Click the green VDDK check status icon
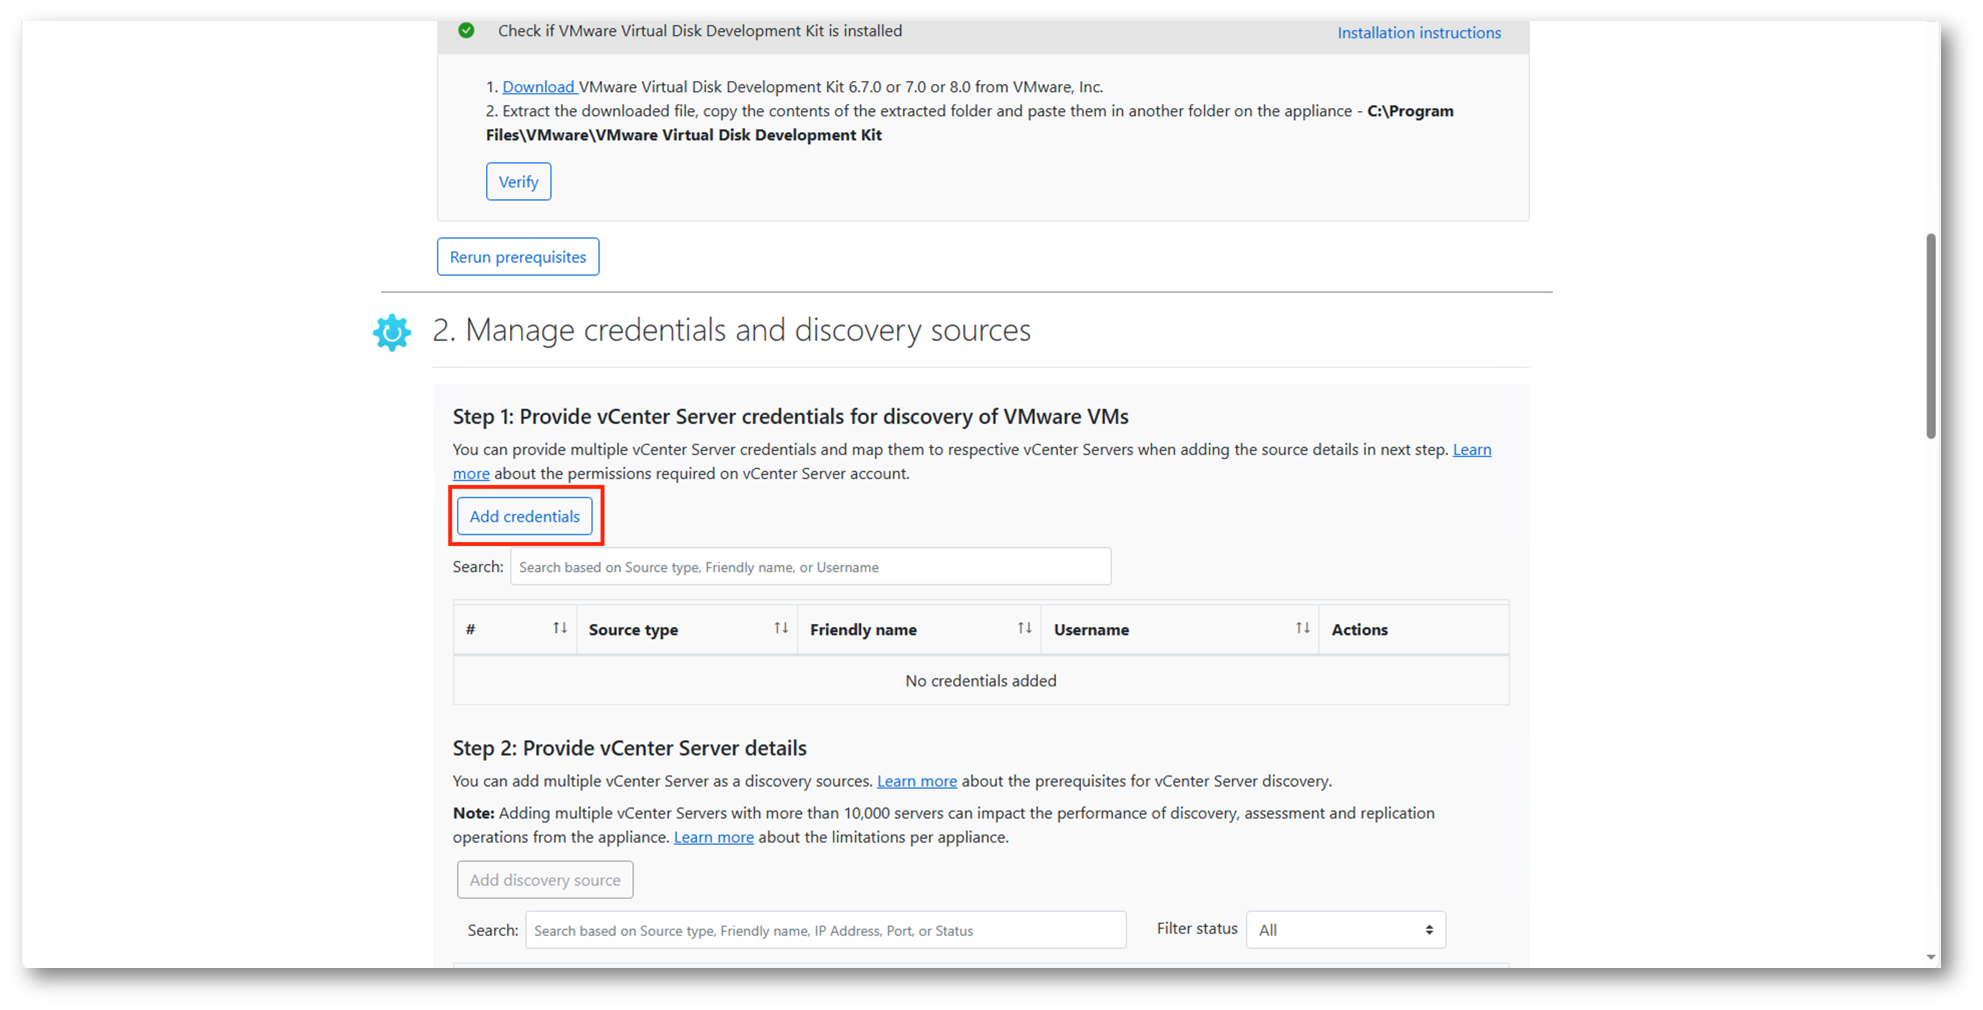 466,31
